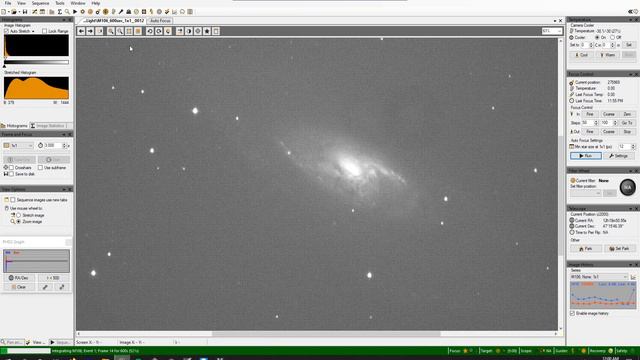The width and height of the screenshot is (640, 360).
Task: Click the Warm button in Temperature panel
Action: [x=607, y=55]
